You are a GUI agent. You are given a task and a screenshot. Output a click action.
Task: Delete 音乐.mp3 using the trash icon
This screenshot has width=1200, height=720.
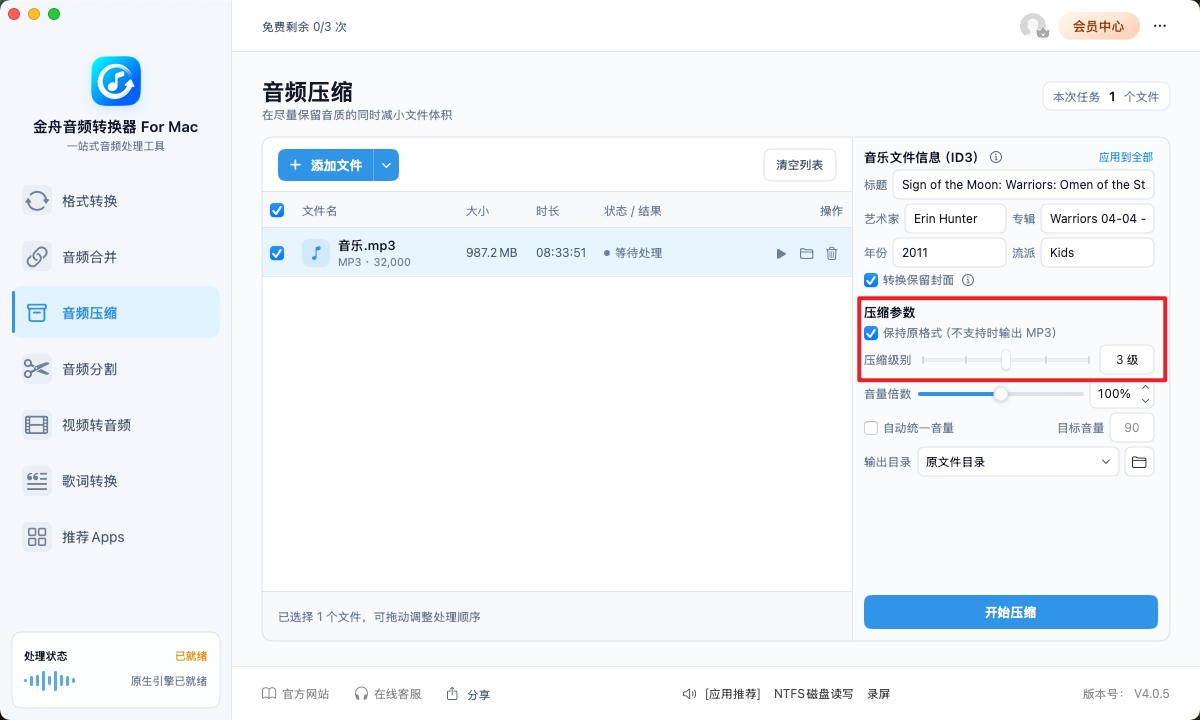click(832, 254)
